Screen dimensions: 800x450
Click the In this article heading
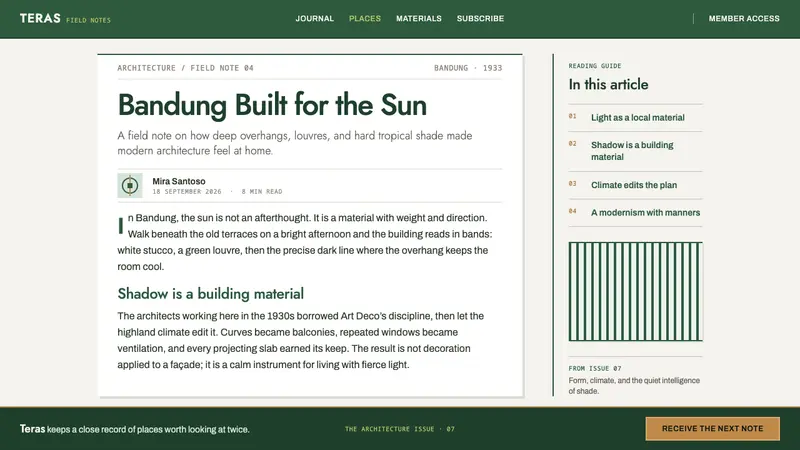(x=608, y=84)
